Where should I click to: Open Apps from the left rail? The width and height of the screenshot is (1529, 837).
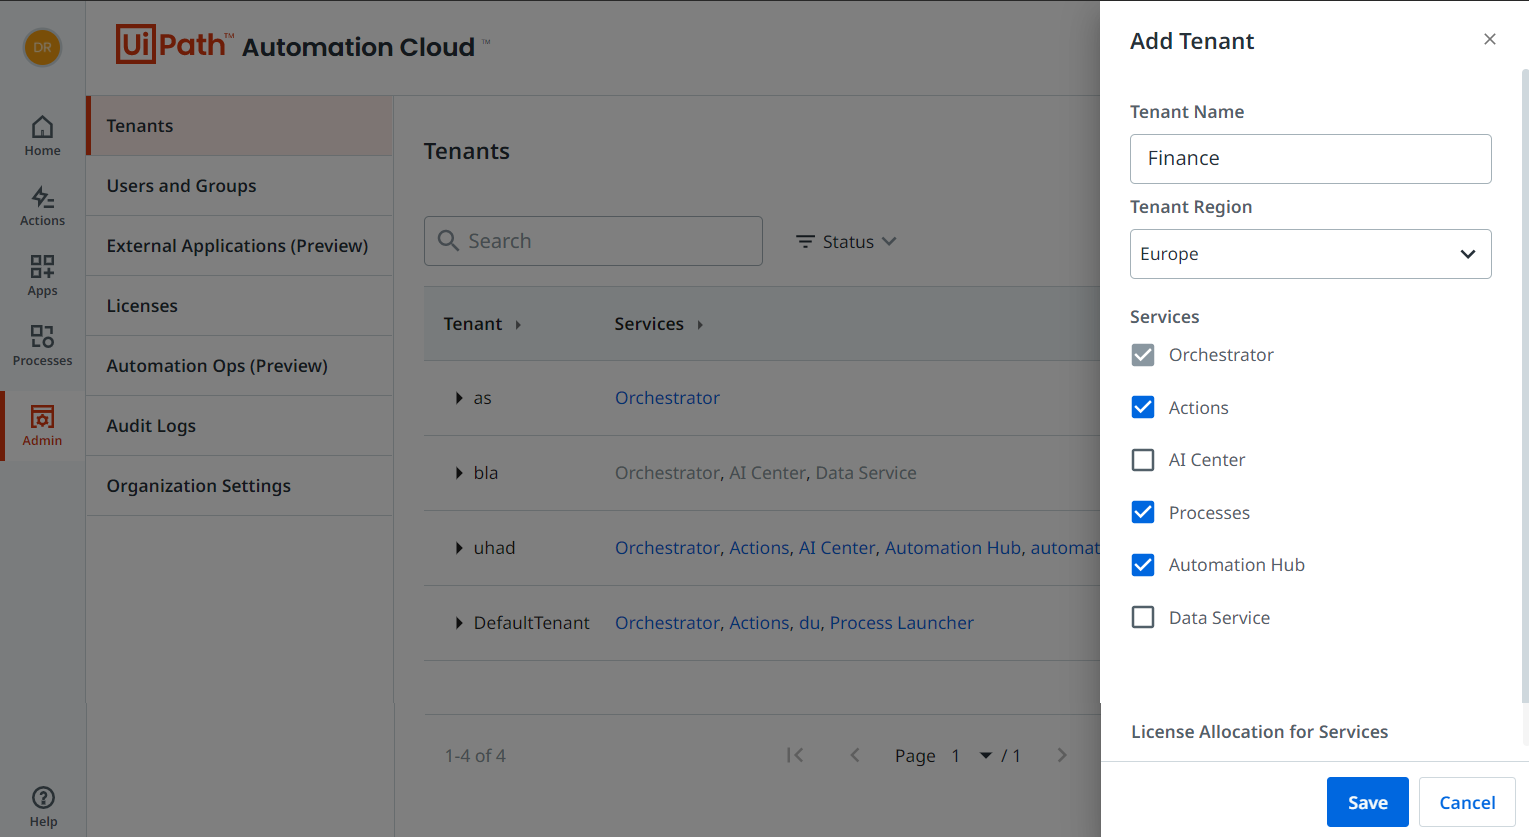[42, 276]
